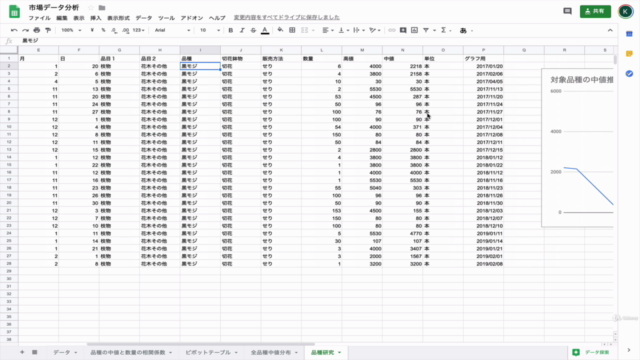Open the 品種研究 tab options arrow
Viewport: 640px width, 360px height.
click(x=339, y=352)
